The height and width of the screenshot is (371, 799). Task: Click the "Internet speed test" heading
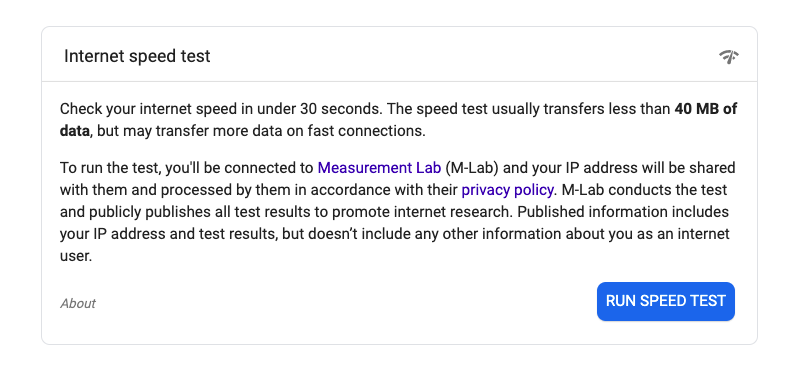pyautogui.click(x=137, y=56)
